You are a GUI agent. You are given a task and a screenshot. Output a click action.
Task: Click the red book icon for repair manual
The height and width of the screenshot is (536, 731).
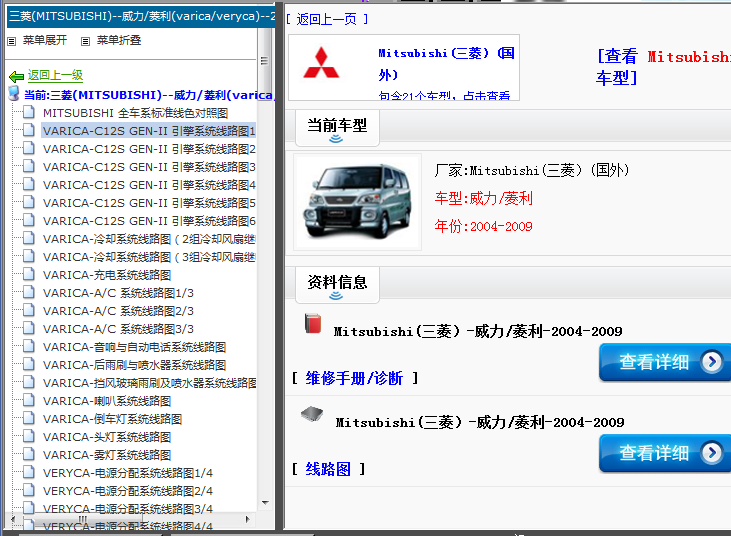pyautogui.click(x=313, y=323)
